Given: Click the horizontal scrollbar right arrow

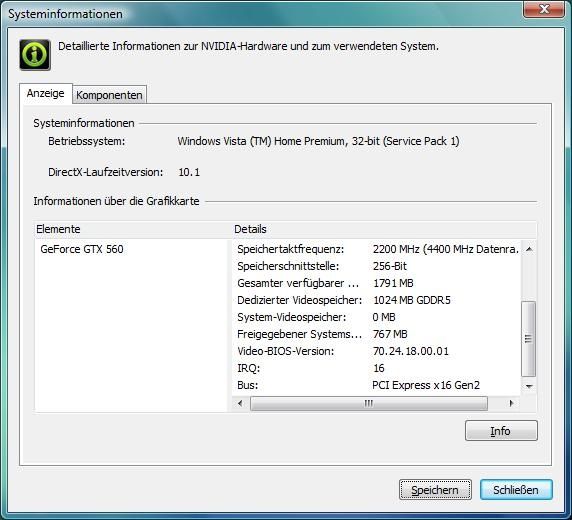Looking at the screenshot, I should (x=511, y=403).
